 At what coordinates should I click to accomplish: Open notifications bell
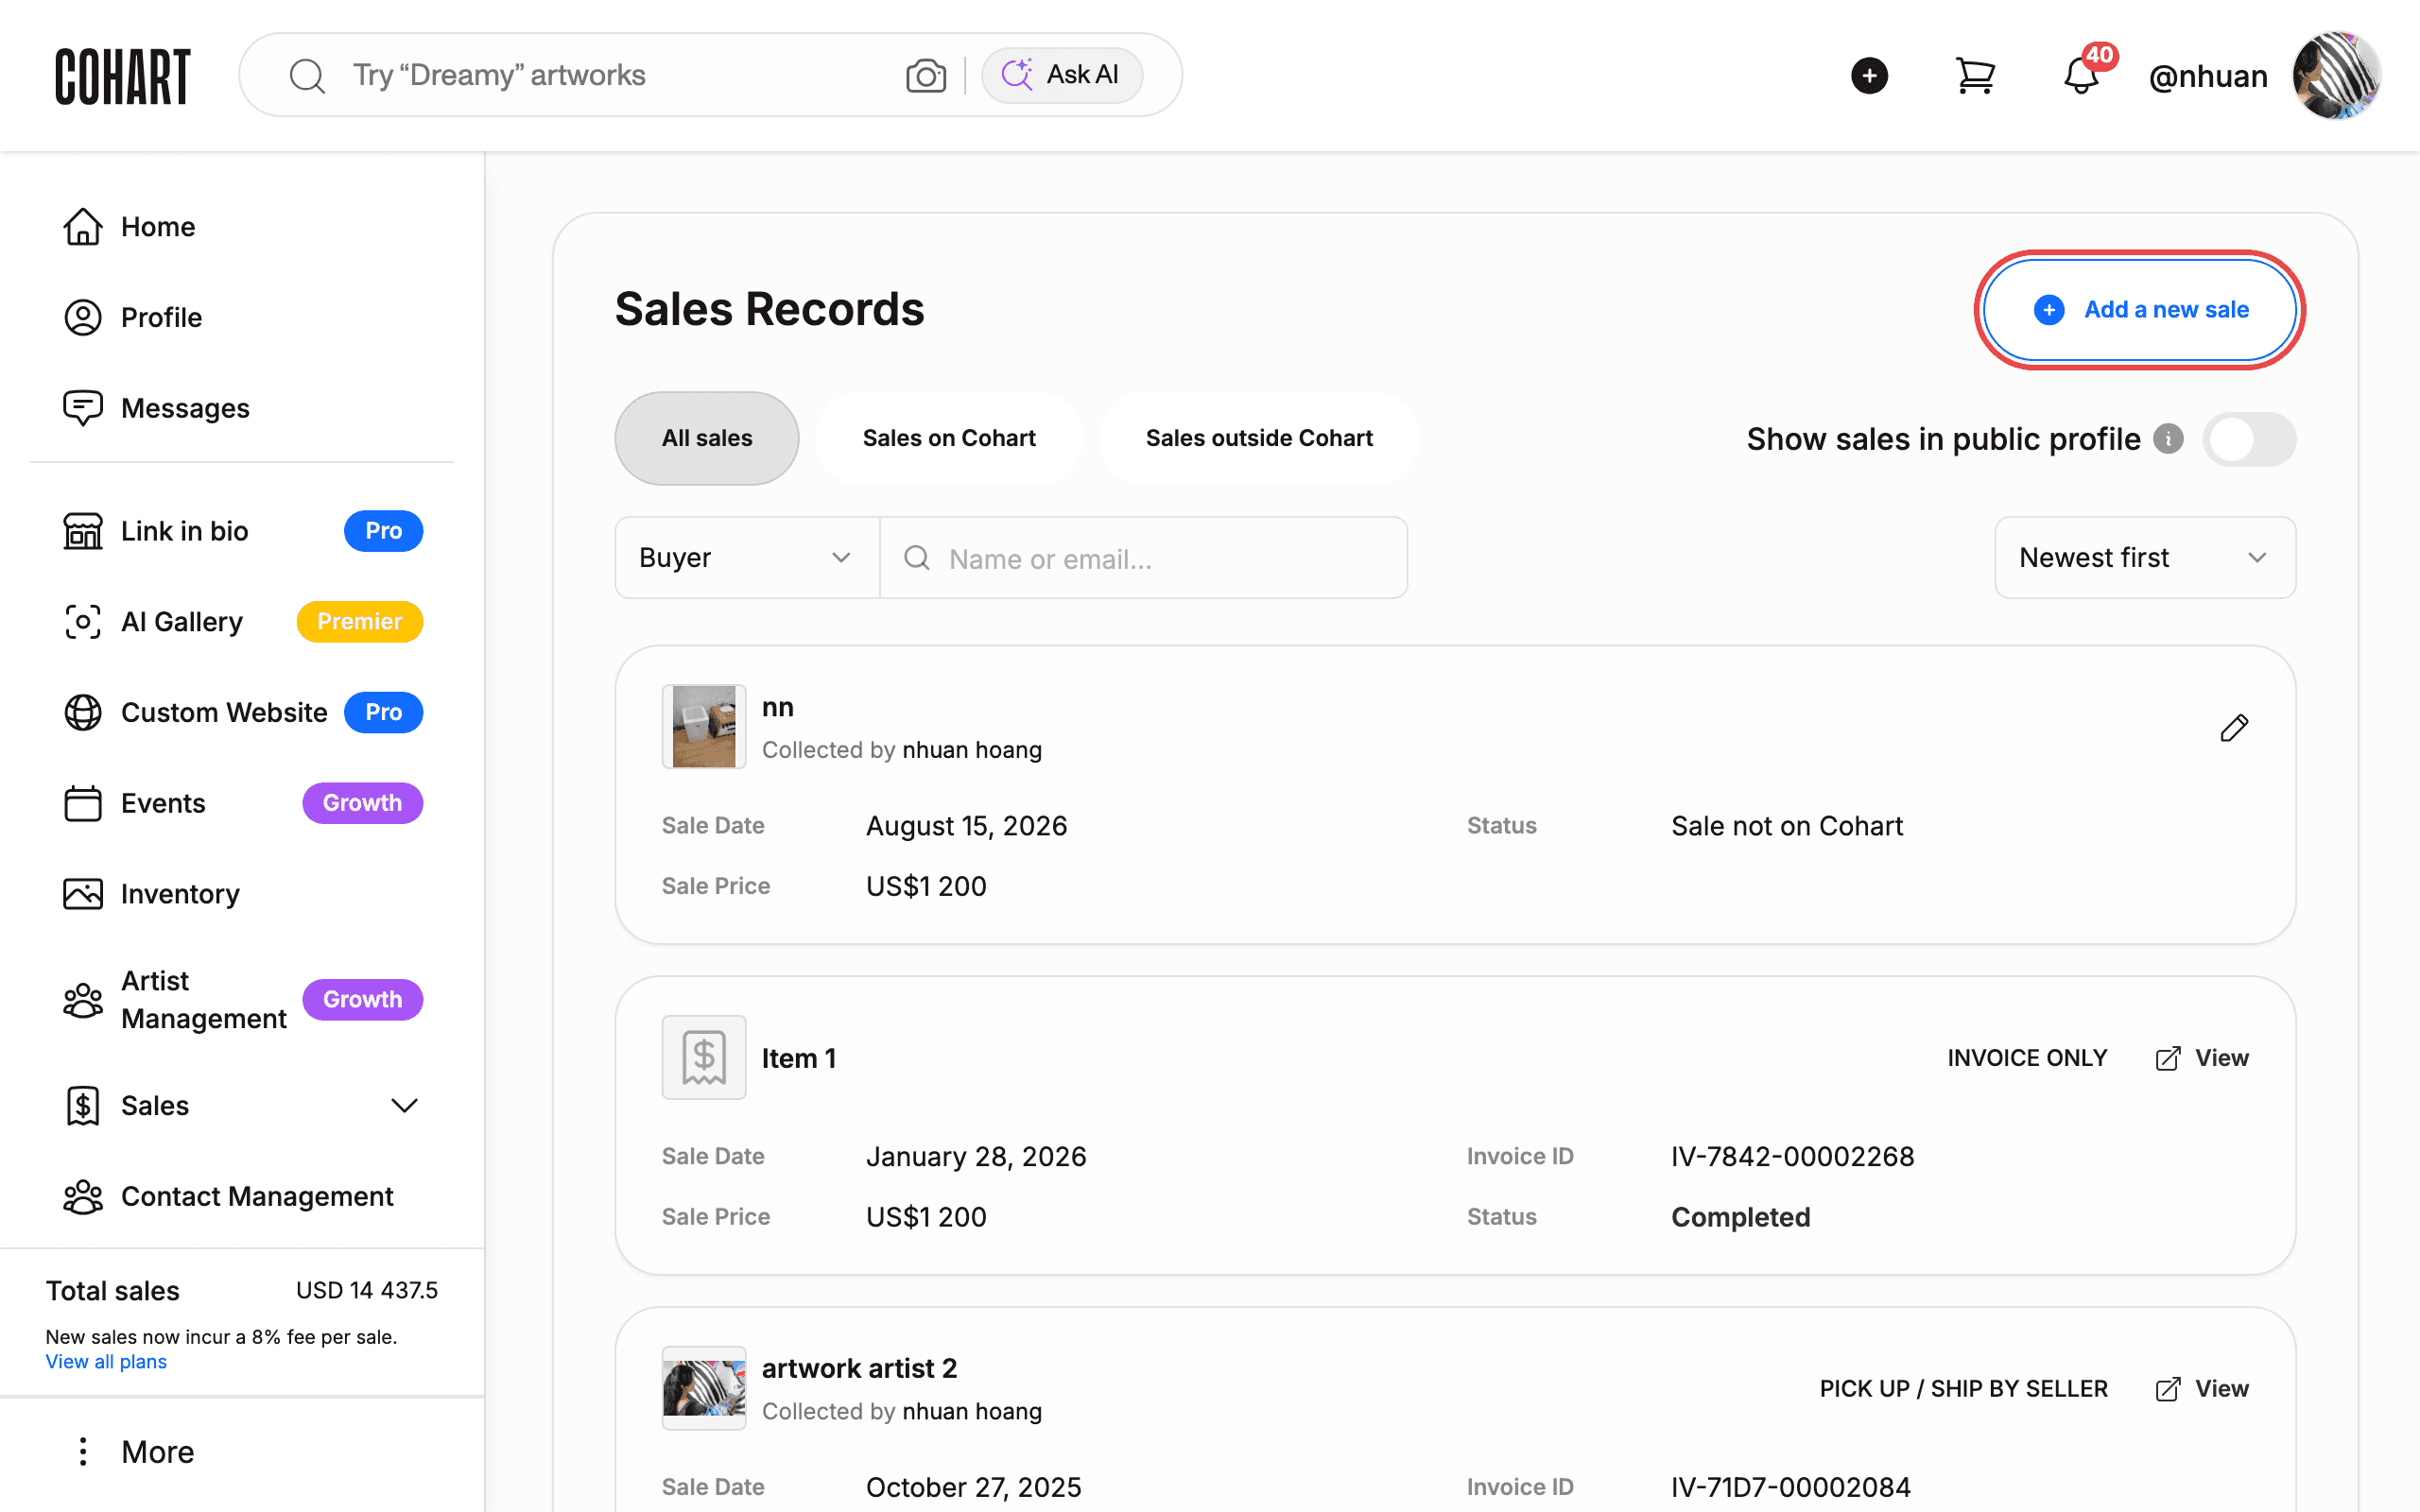(x=2081, y=76)
